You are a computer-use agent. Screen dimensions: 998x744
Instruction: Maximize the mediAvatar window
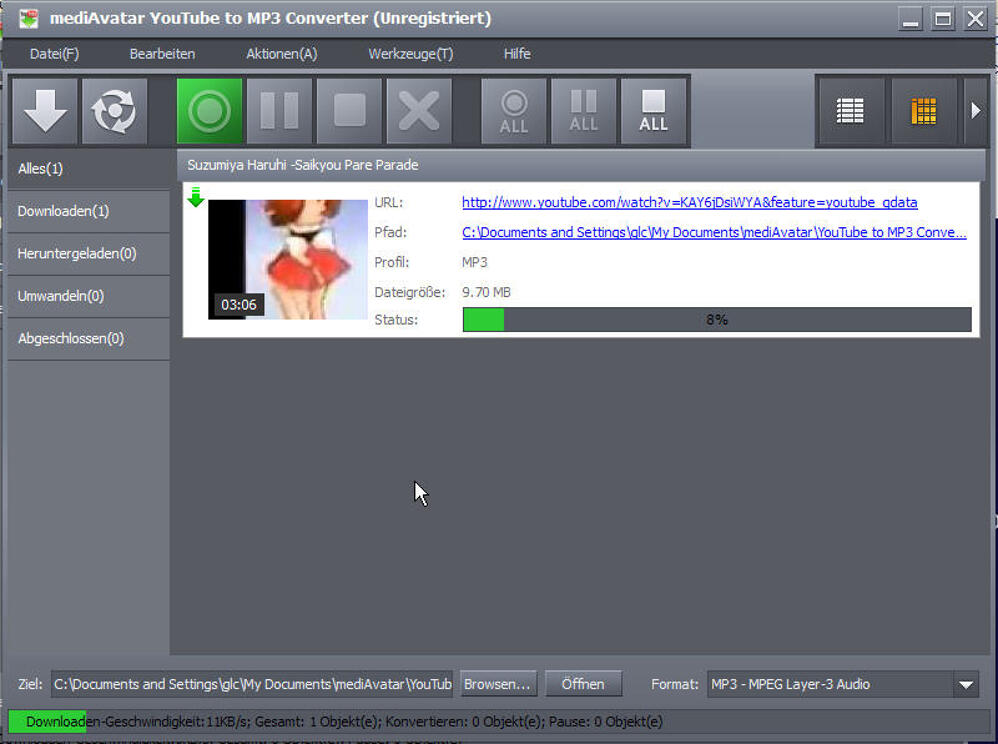[943, 19]
